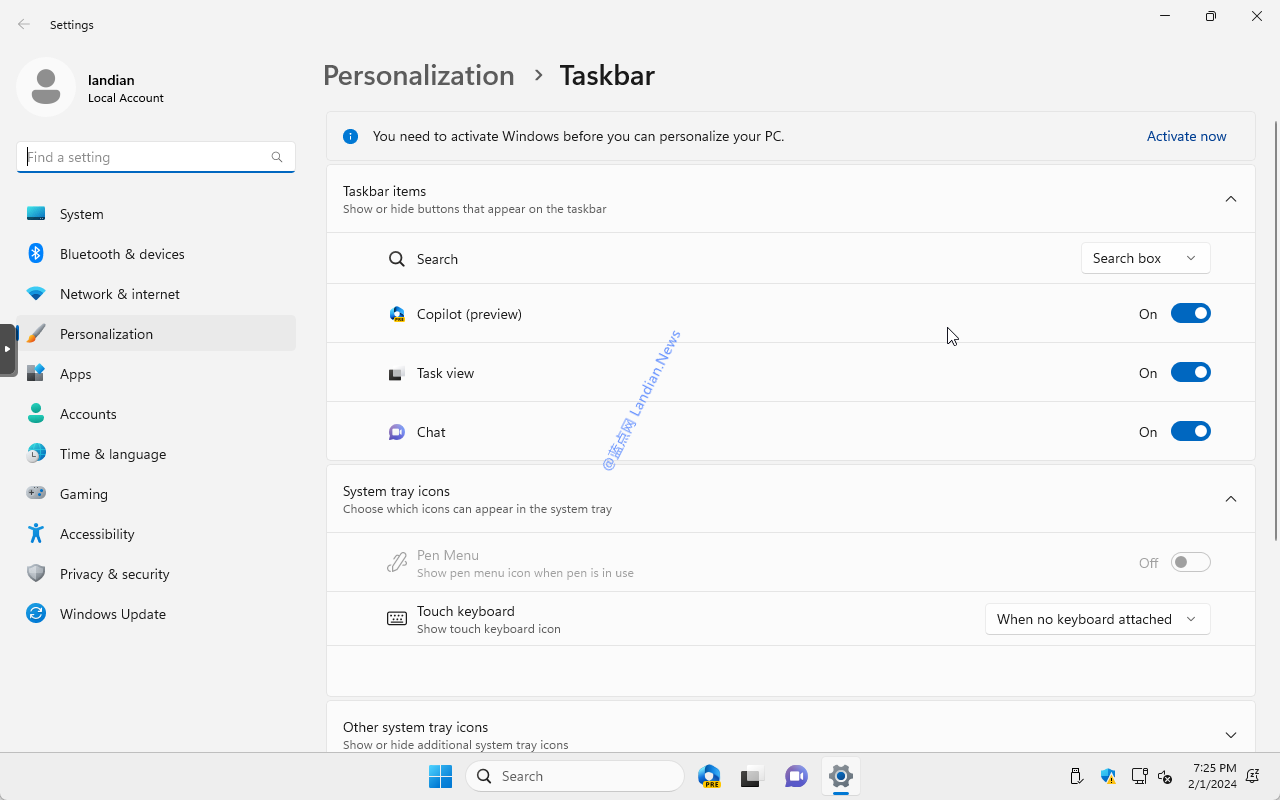This screenshot has height=800, width=1280.
Task: Click the Search magnifier icon in Taskbar items
Action: click(x=397, y=259)
